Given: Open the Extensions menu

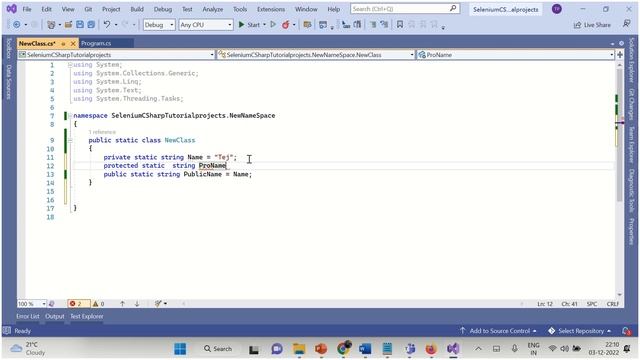Looking at the screenshot, I should point(271,9).
